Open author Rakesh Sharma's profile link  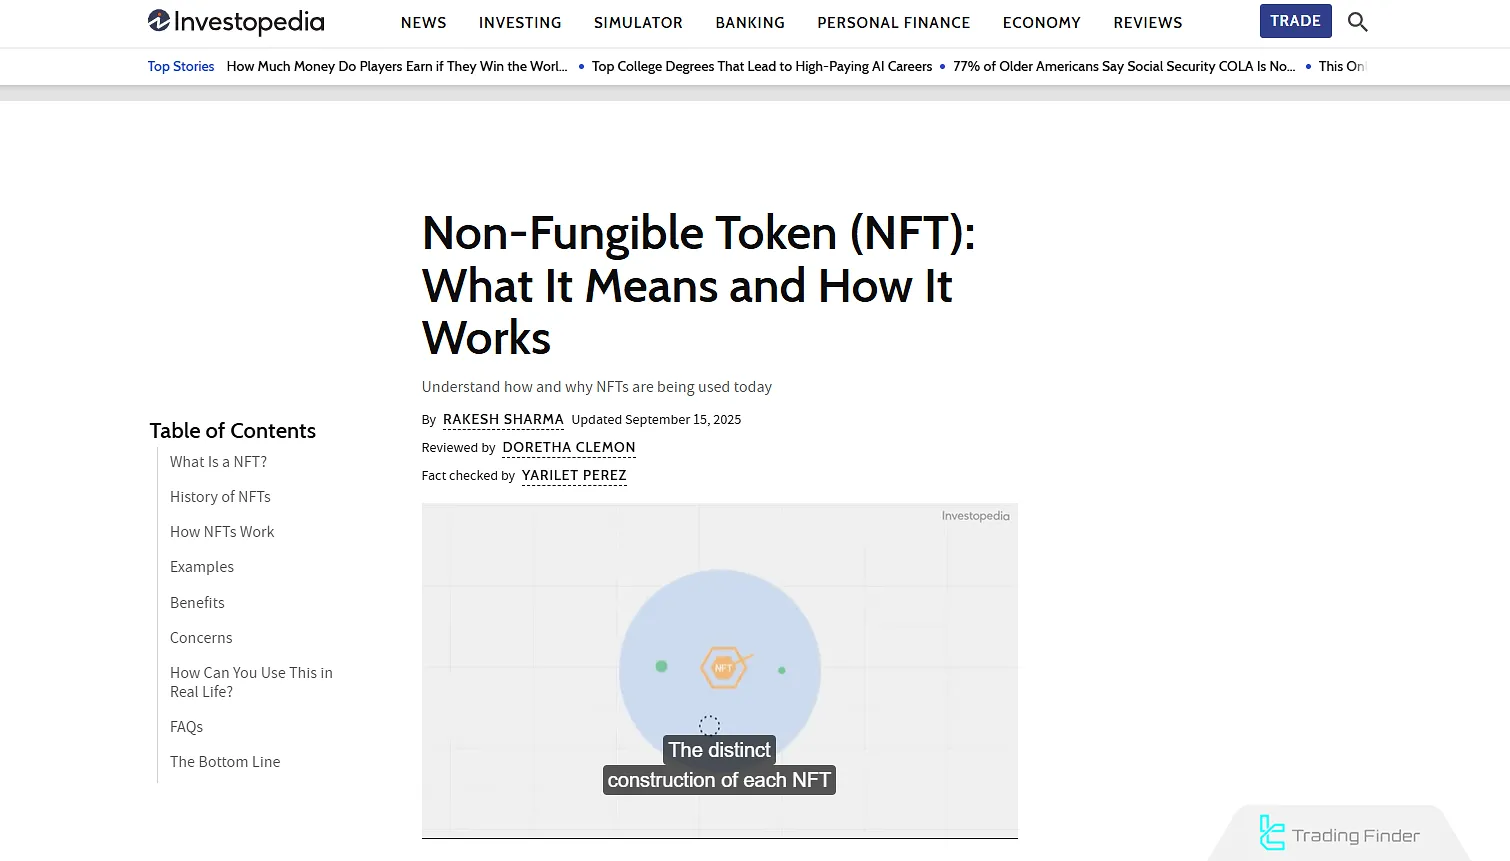pyautogui.click(x=503, y=420)
